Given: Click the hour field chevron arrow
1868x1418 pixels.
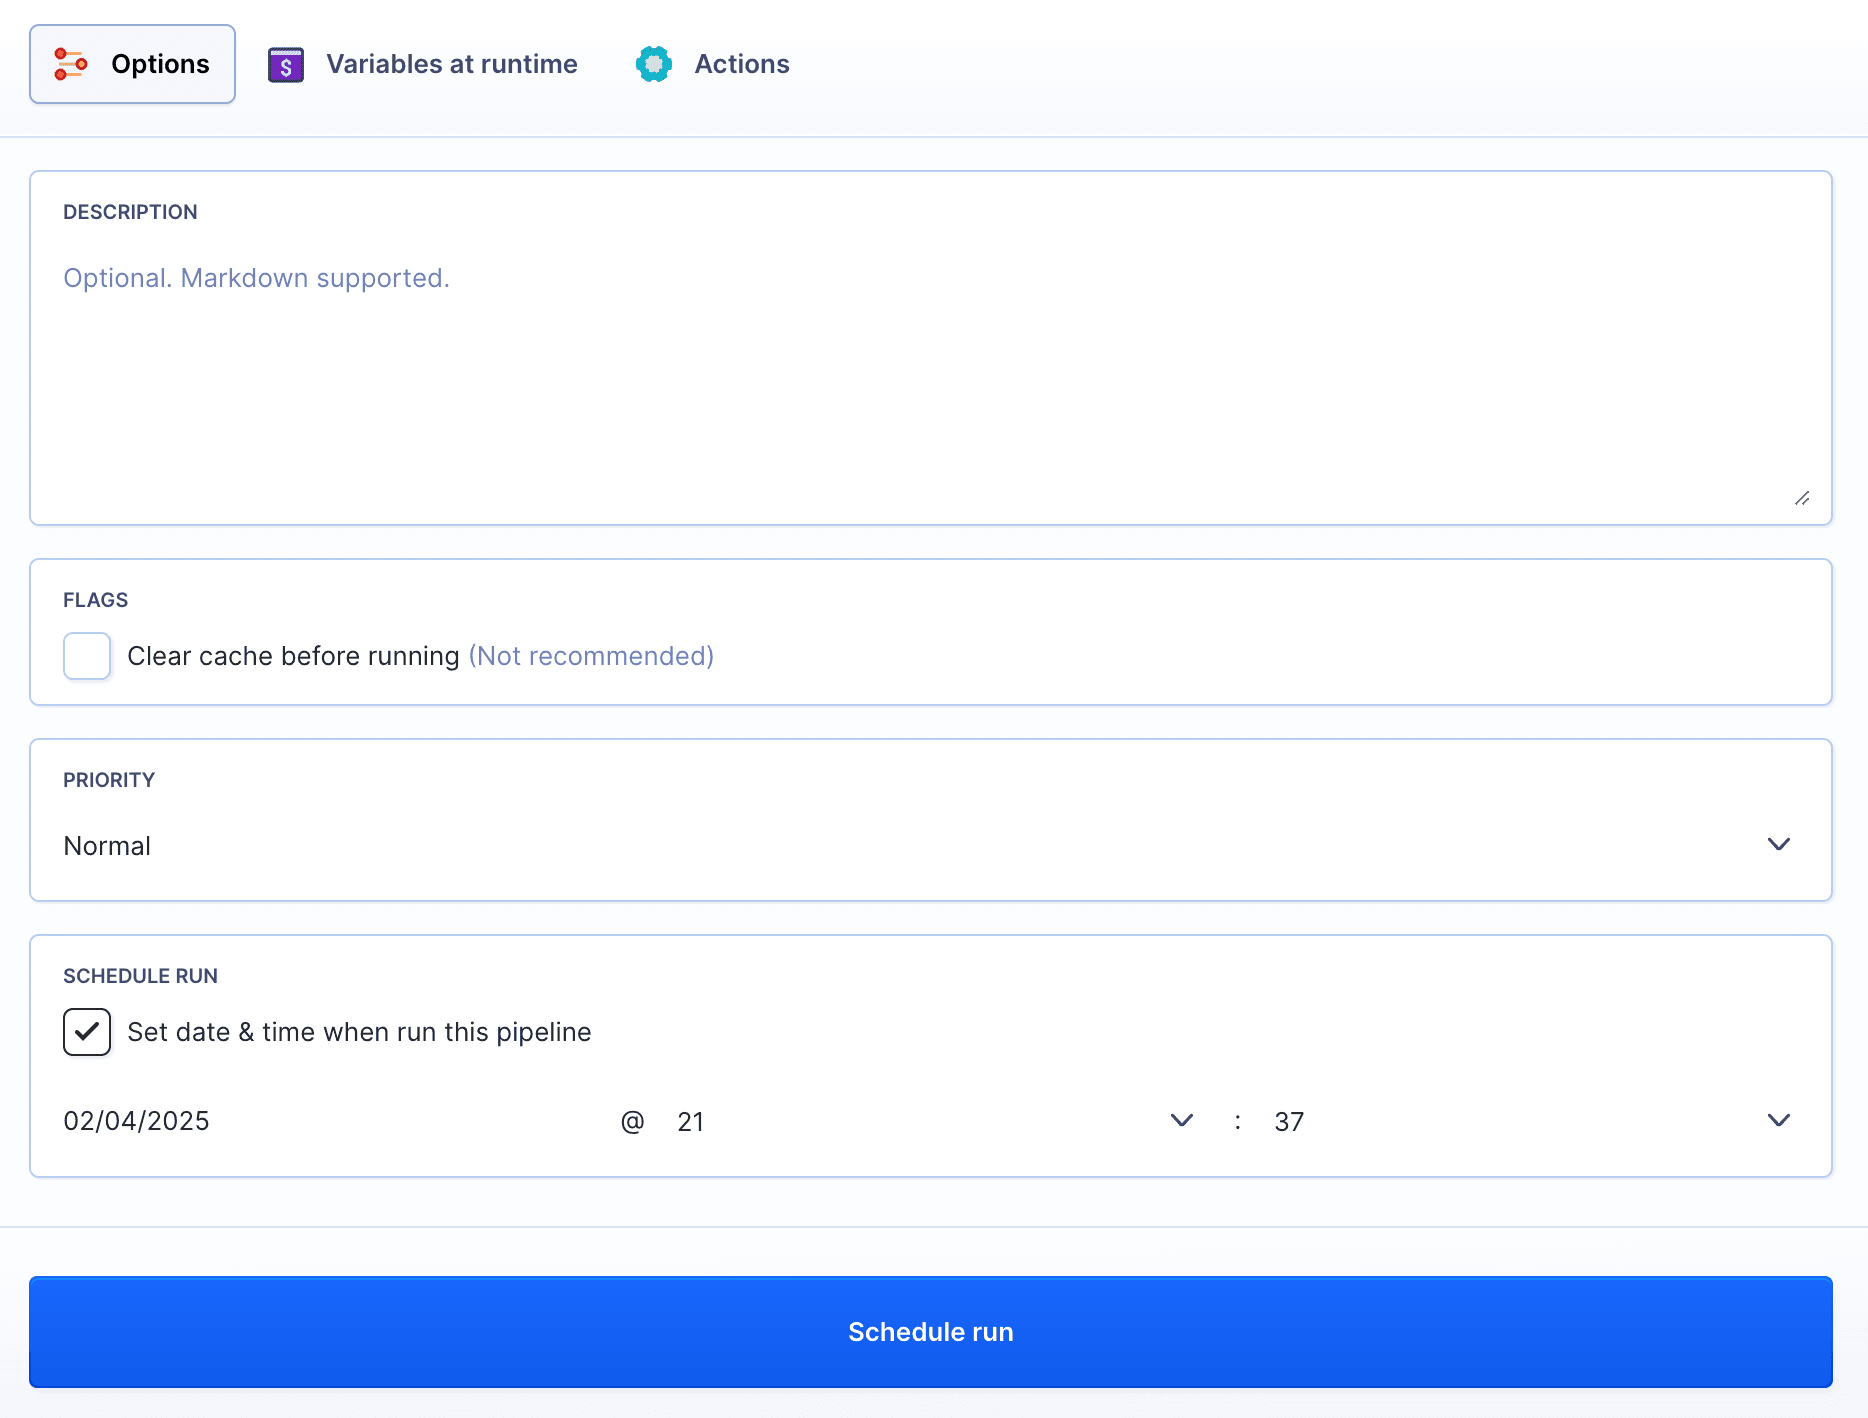Looking at the screenshot, I should pyautogui.click(x=1181, y=1121).
